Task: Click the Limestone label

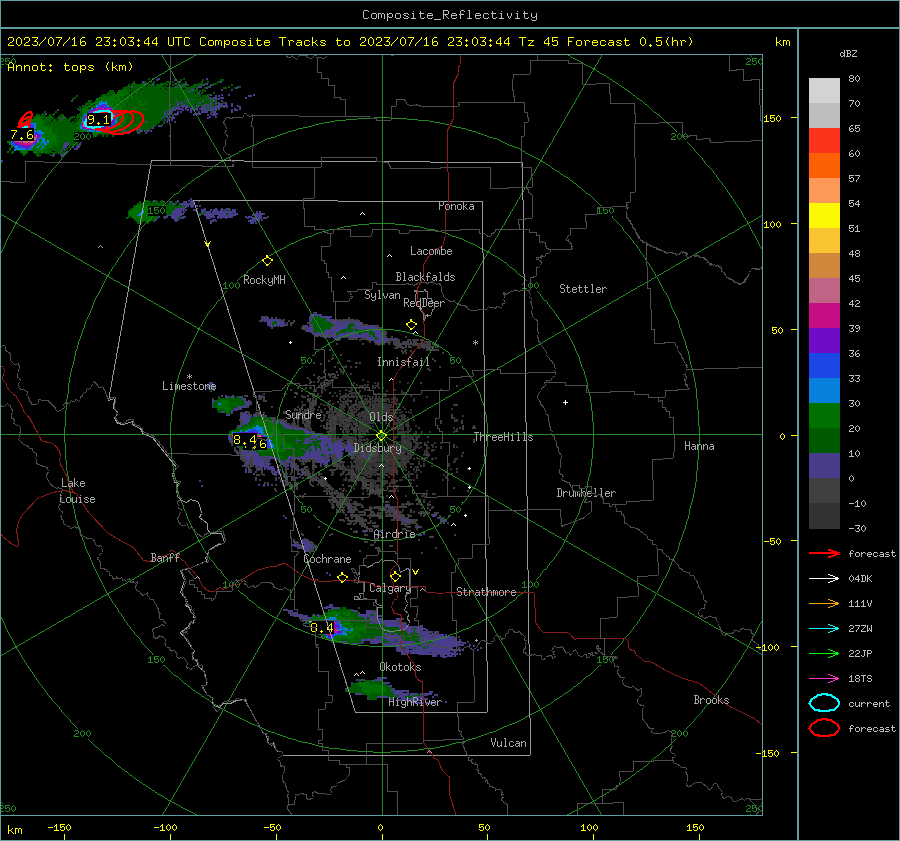Action: (x=189, y=386)
